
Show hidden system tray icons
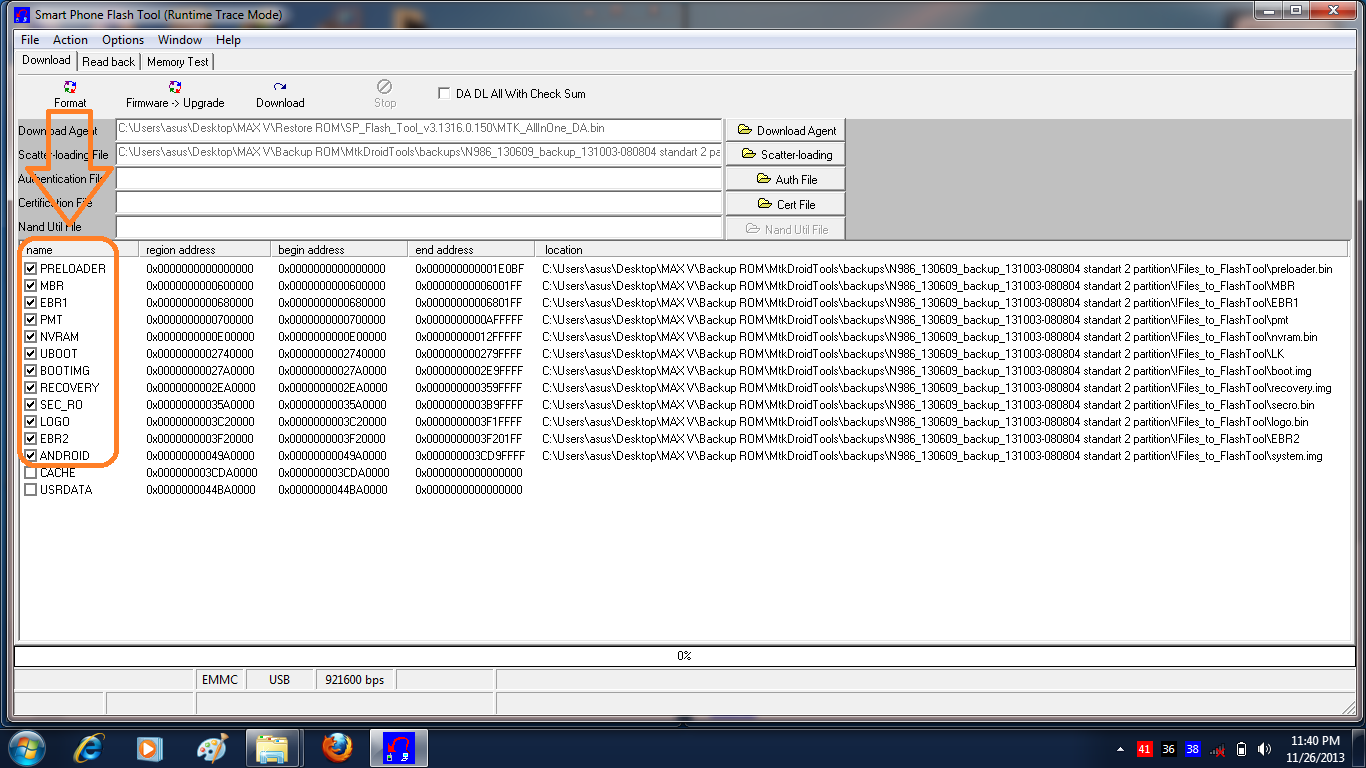point(1120,749)
